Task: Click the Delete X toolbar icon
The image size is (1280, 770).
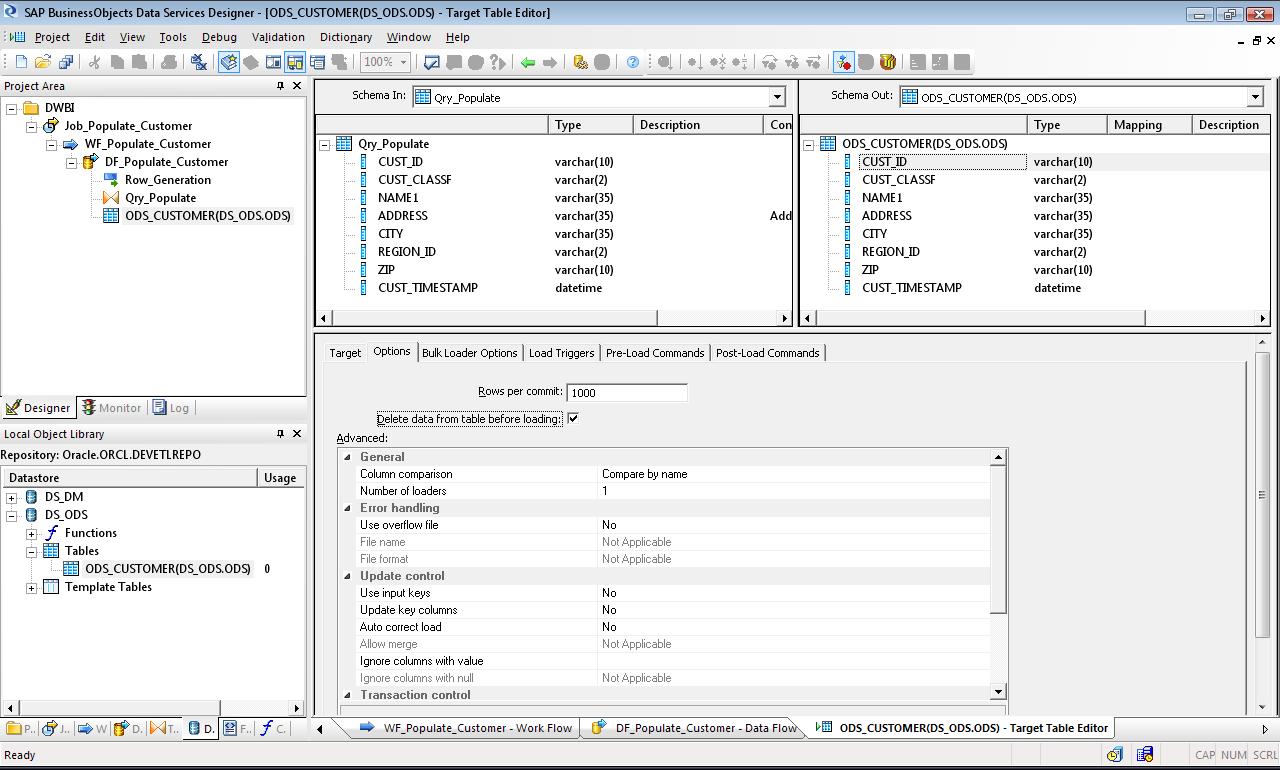Action: click(x=198, y=62)
